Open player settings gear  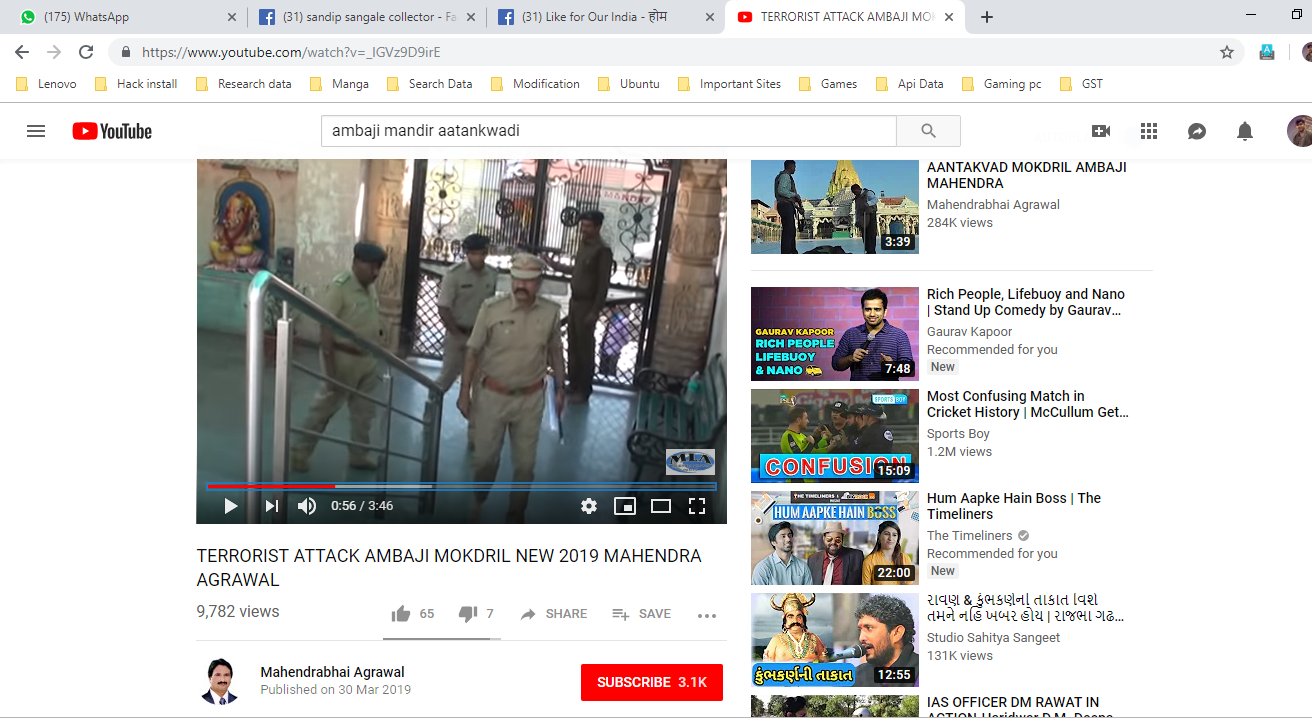(x=589, y=506)
